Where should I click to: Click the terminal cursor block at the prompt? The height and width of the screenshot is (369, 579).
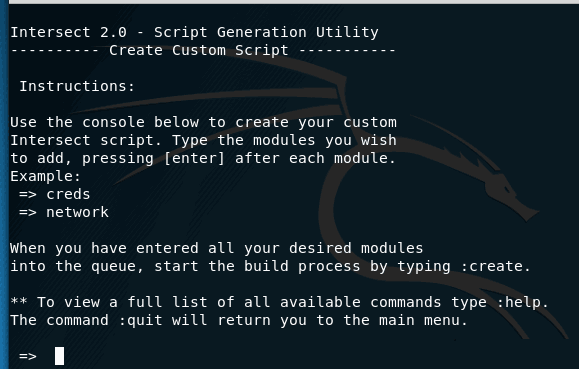[59, 356]
